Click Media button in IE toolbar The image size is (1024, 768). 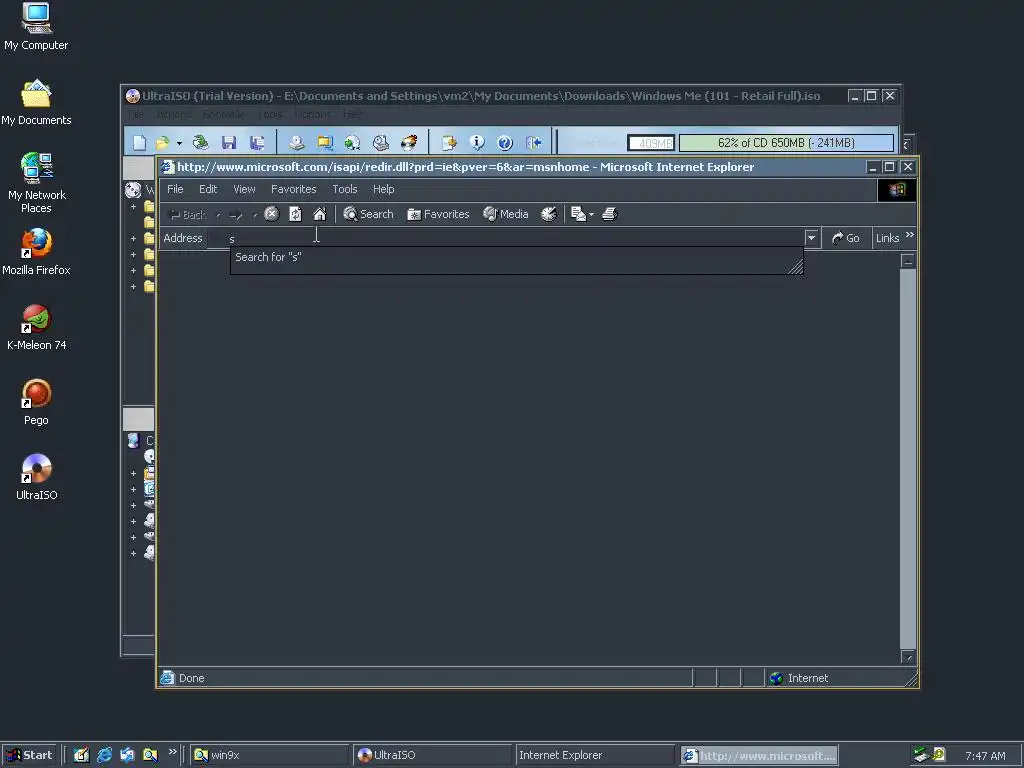click(x=505, y=214)
